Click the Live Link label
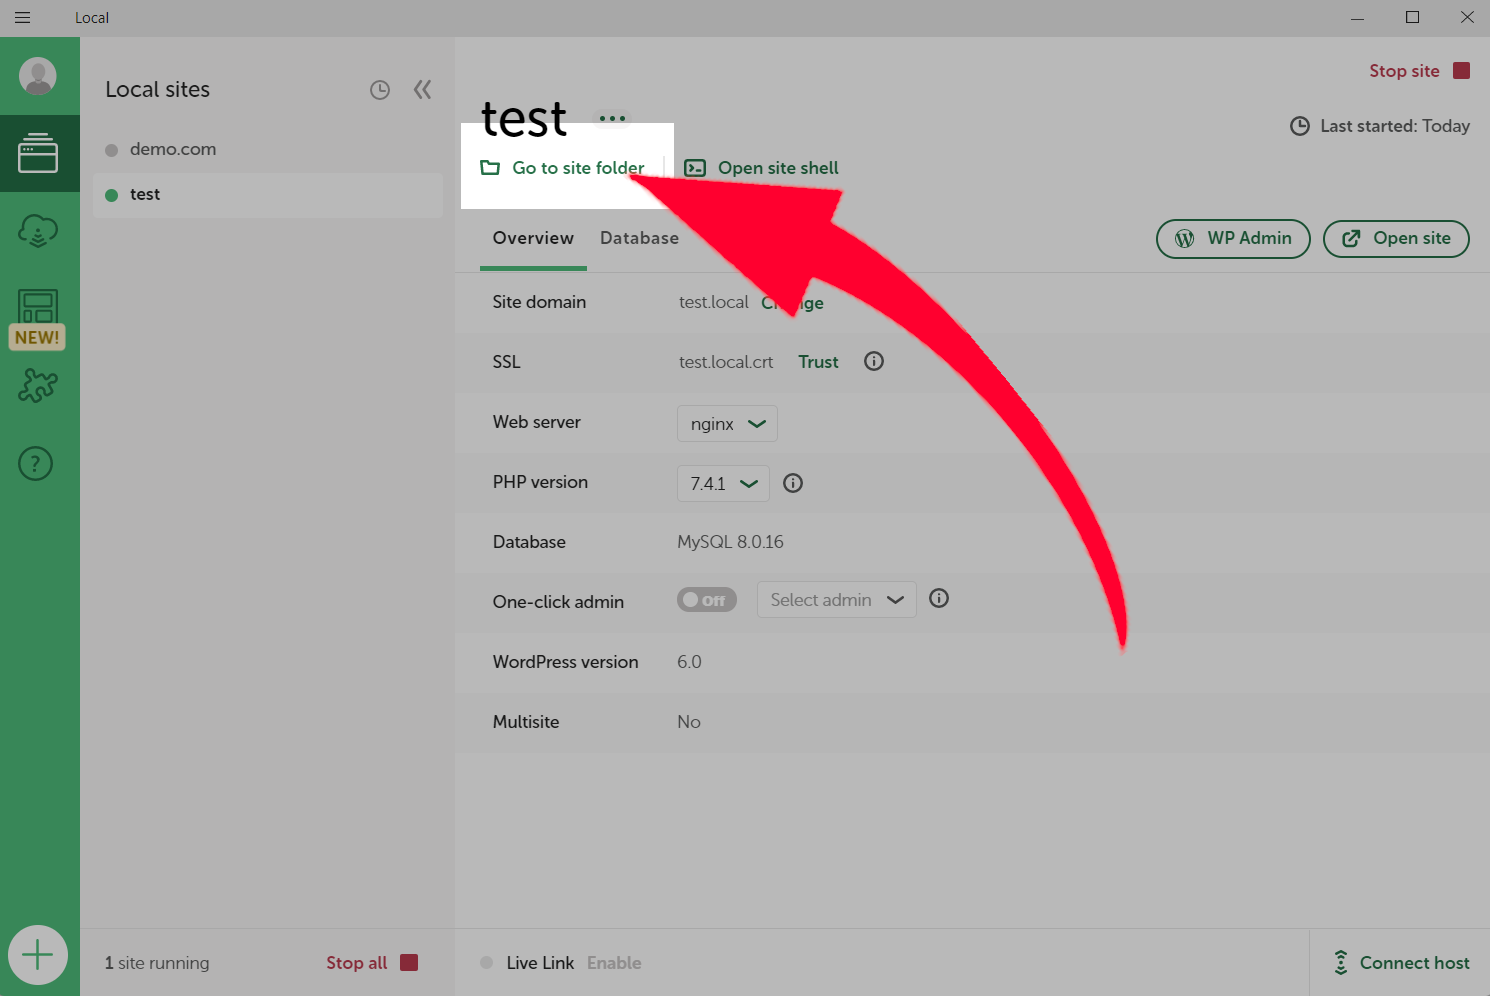This screenshot has width=1490, height=996. tap(540, 963)
